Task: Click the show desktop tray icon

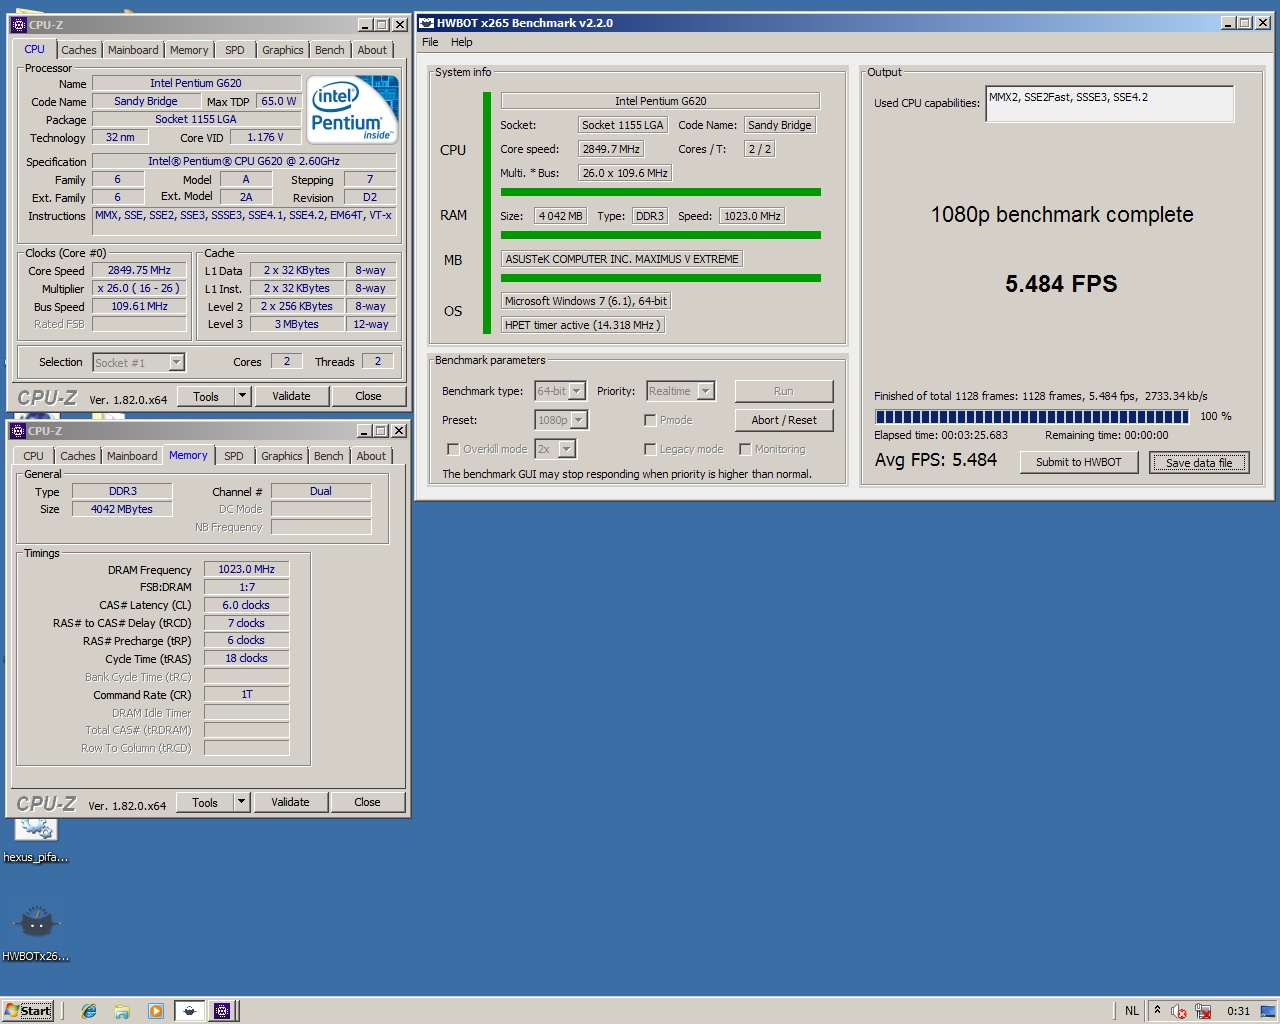Action: (x=1268, y=1011)
